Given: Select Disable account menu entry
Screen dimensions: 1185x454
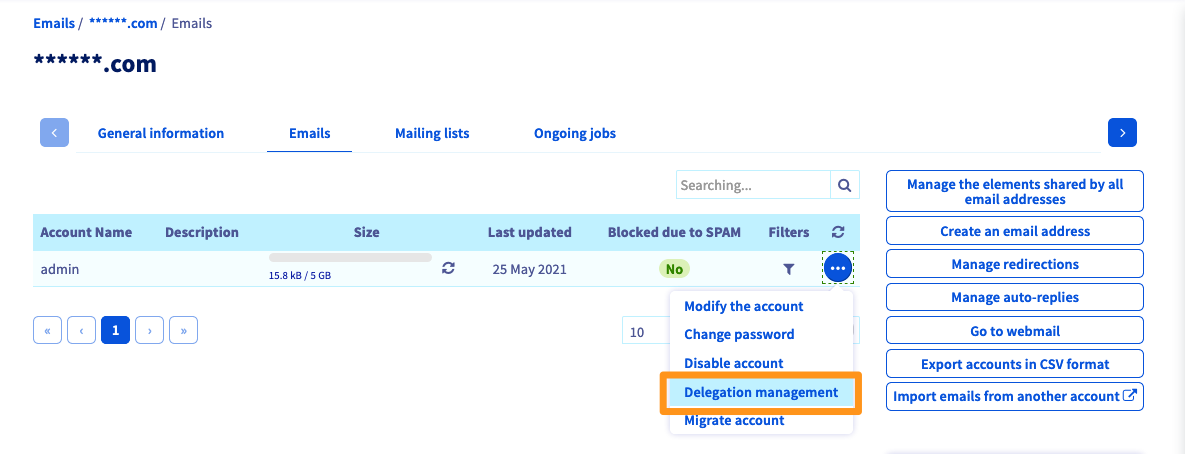Looking at the screenshot, I should [733, 363].
